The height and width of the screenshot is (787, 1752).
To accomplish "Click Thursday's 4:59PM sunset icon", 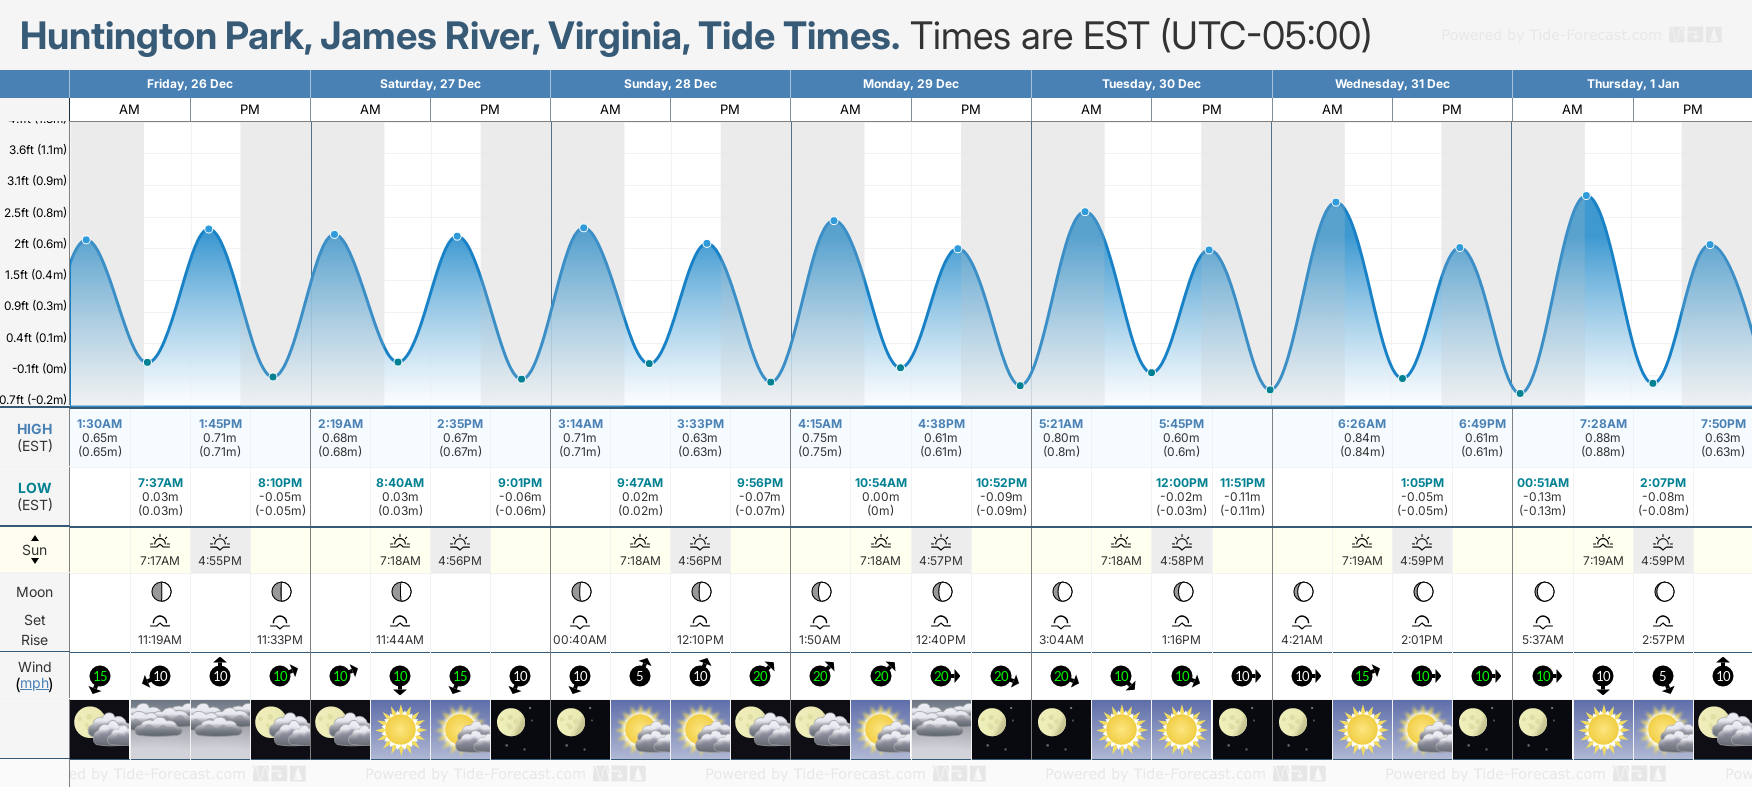I will click(1663, 542).
